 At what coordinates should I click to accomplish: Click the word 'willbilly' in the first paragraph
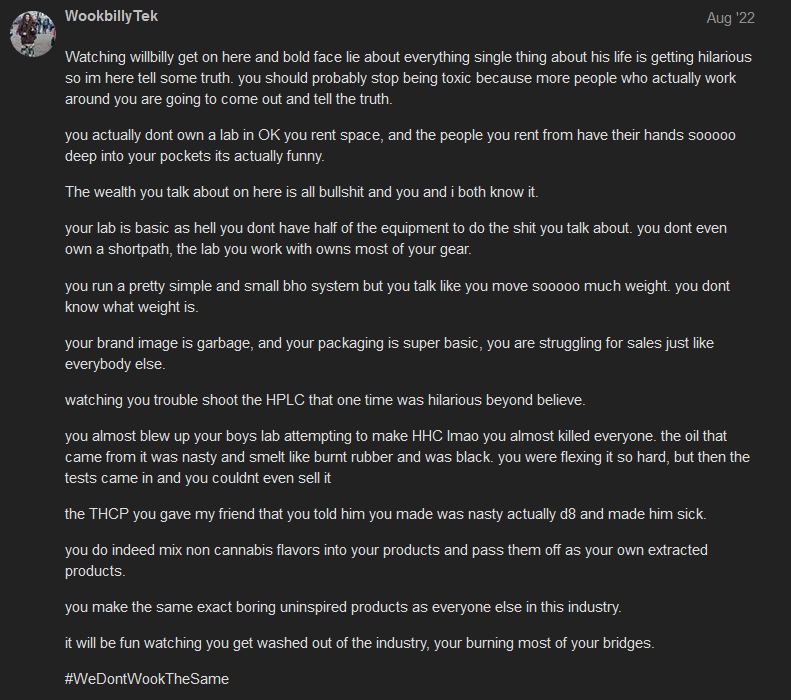pos(151,57)
